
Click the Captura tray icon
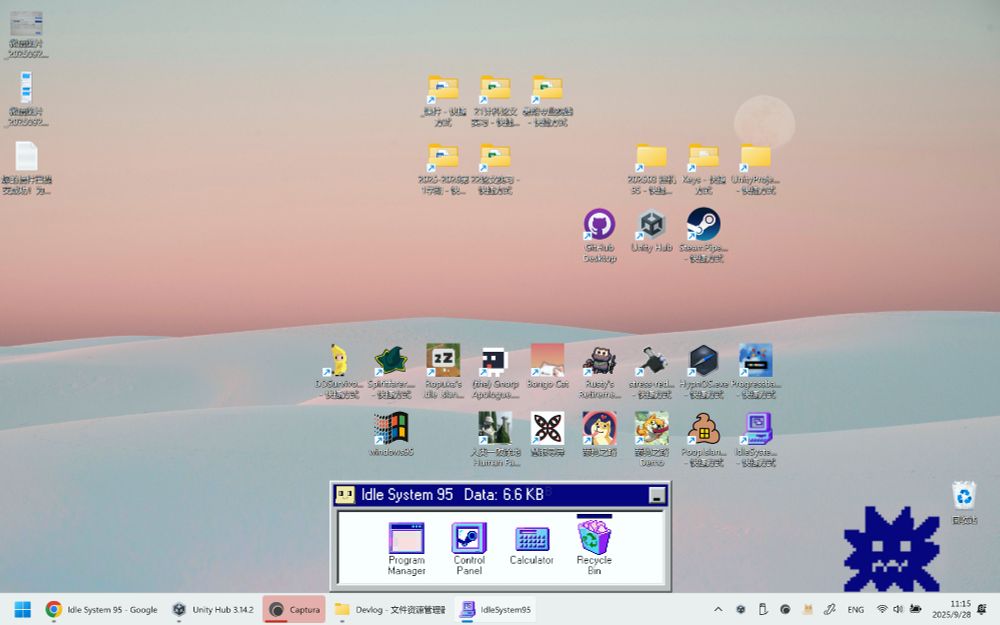785,610
